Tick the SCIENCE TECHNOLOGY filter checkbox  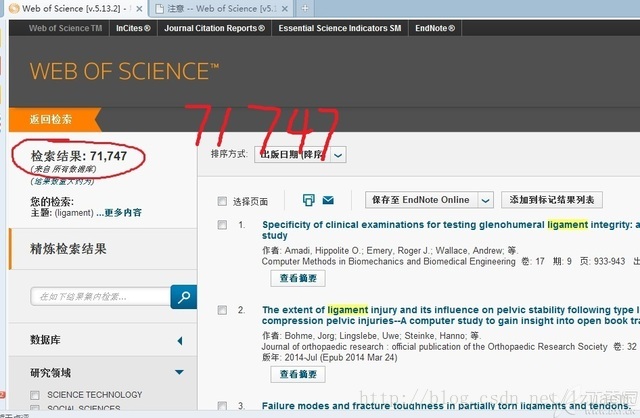(35, 395)
